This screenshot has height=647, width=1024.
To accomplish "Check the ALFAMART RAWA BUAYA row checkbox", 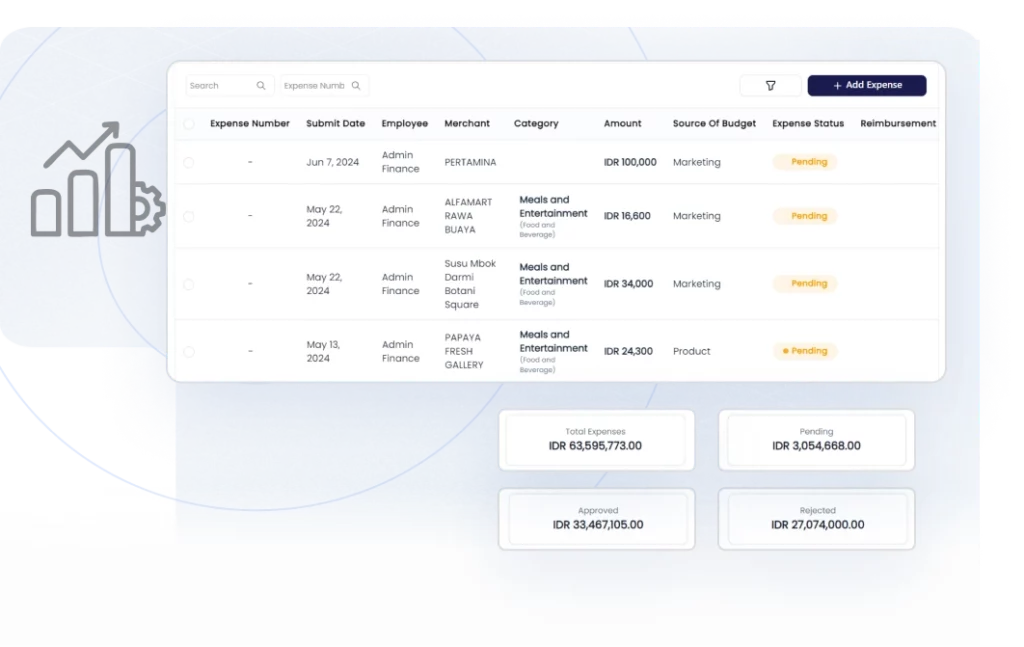I will [189, 216].
